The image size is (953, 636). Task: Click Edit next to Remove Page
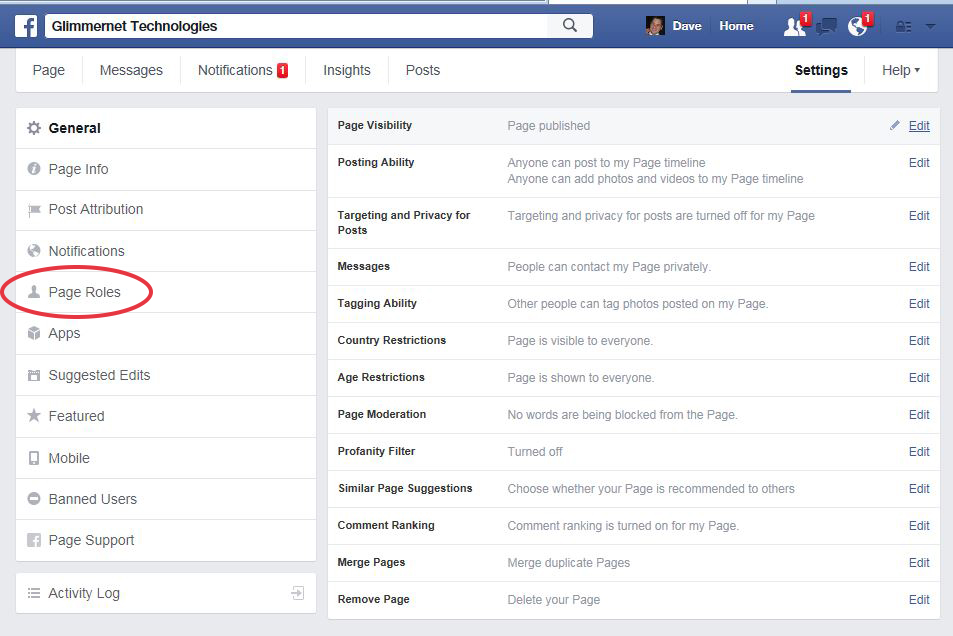pyautogui.click(x=918, y=599)
